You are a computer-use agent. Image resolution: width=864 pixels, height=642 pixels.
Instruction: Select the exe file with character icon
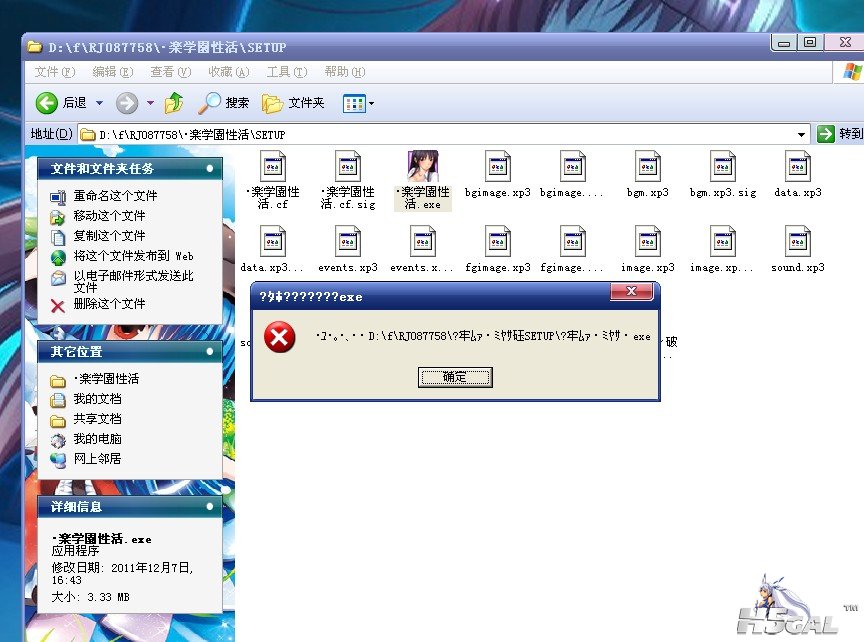[423, 167]
